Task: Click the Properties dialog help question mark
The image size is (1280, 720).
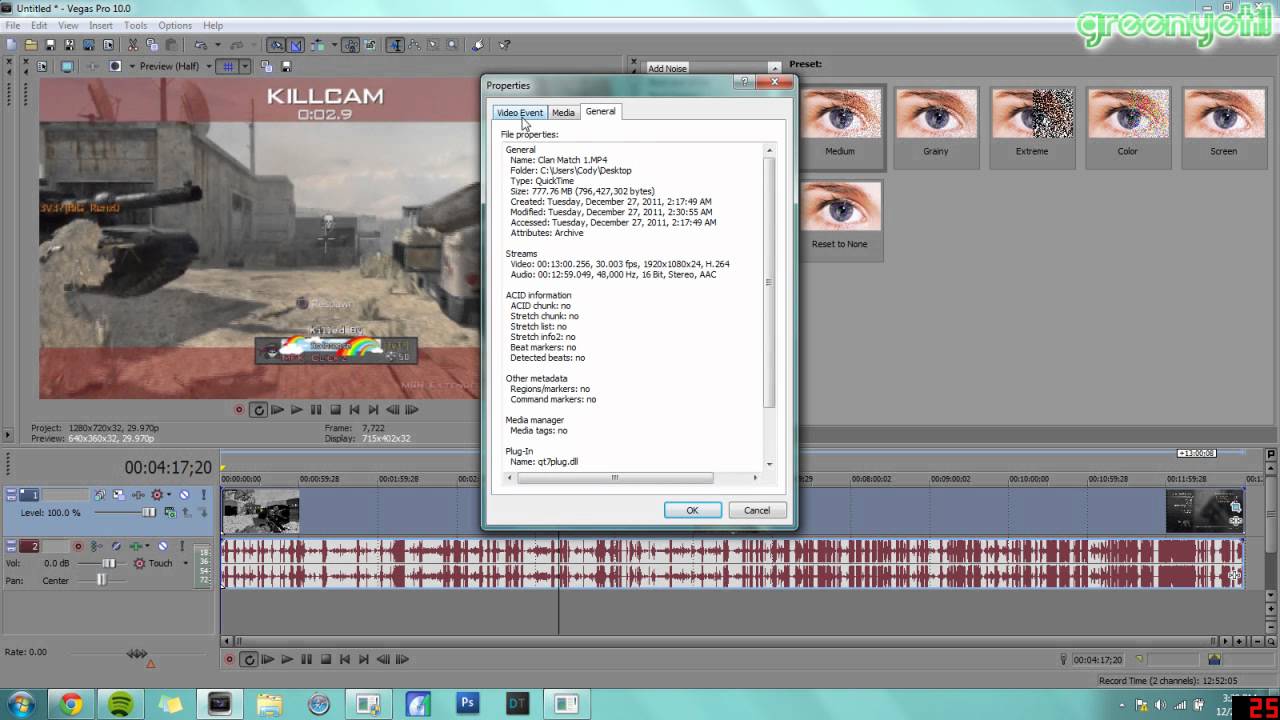Action: point(744,83)
